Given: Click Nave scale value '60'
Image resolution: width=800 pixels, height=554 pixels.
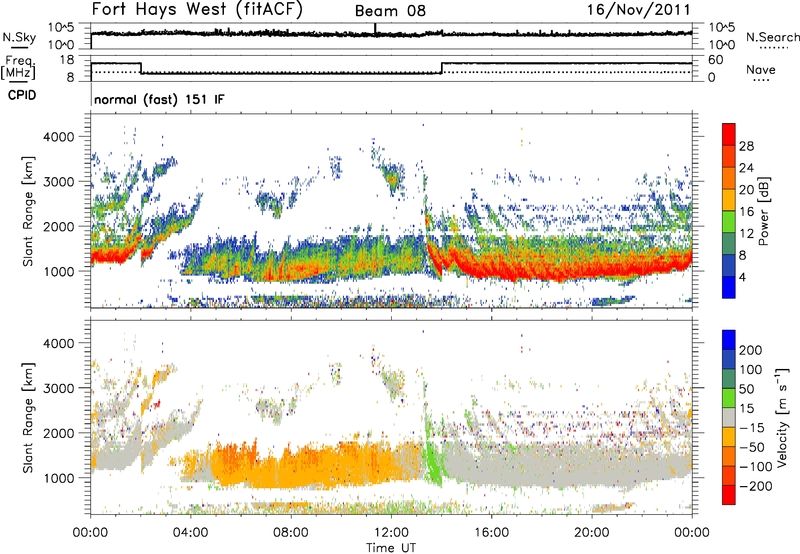Looking at the screenshot, I should pos(715,60).
